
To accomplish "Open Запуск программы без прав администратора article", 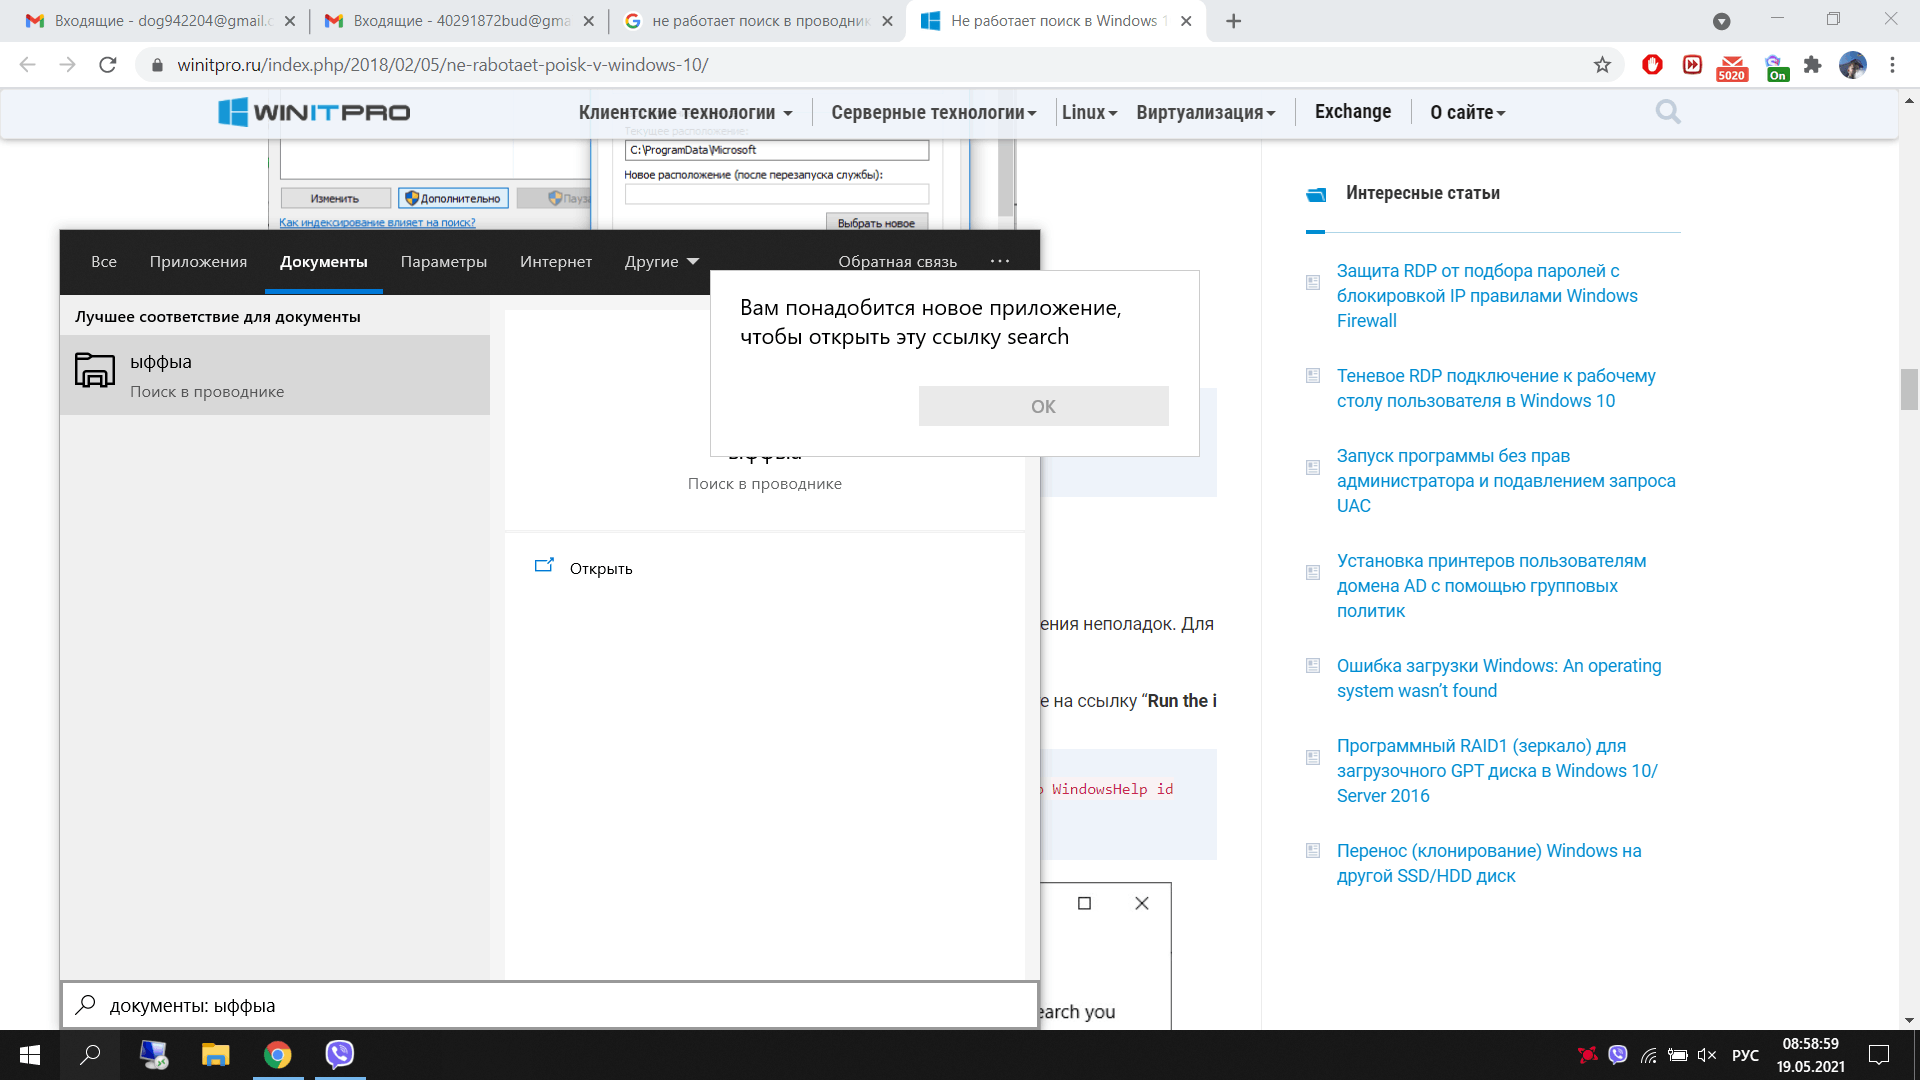I will coord(1506,481).
